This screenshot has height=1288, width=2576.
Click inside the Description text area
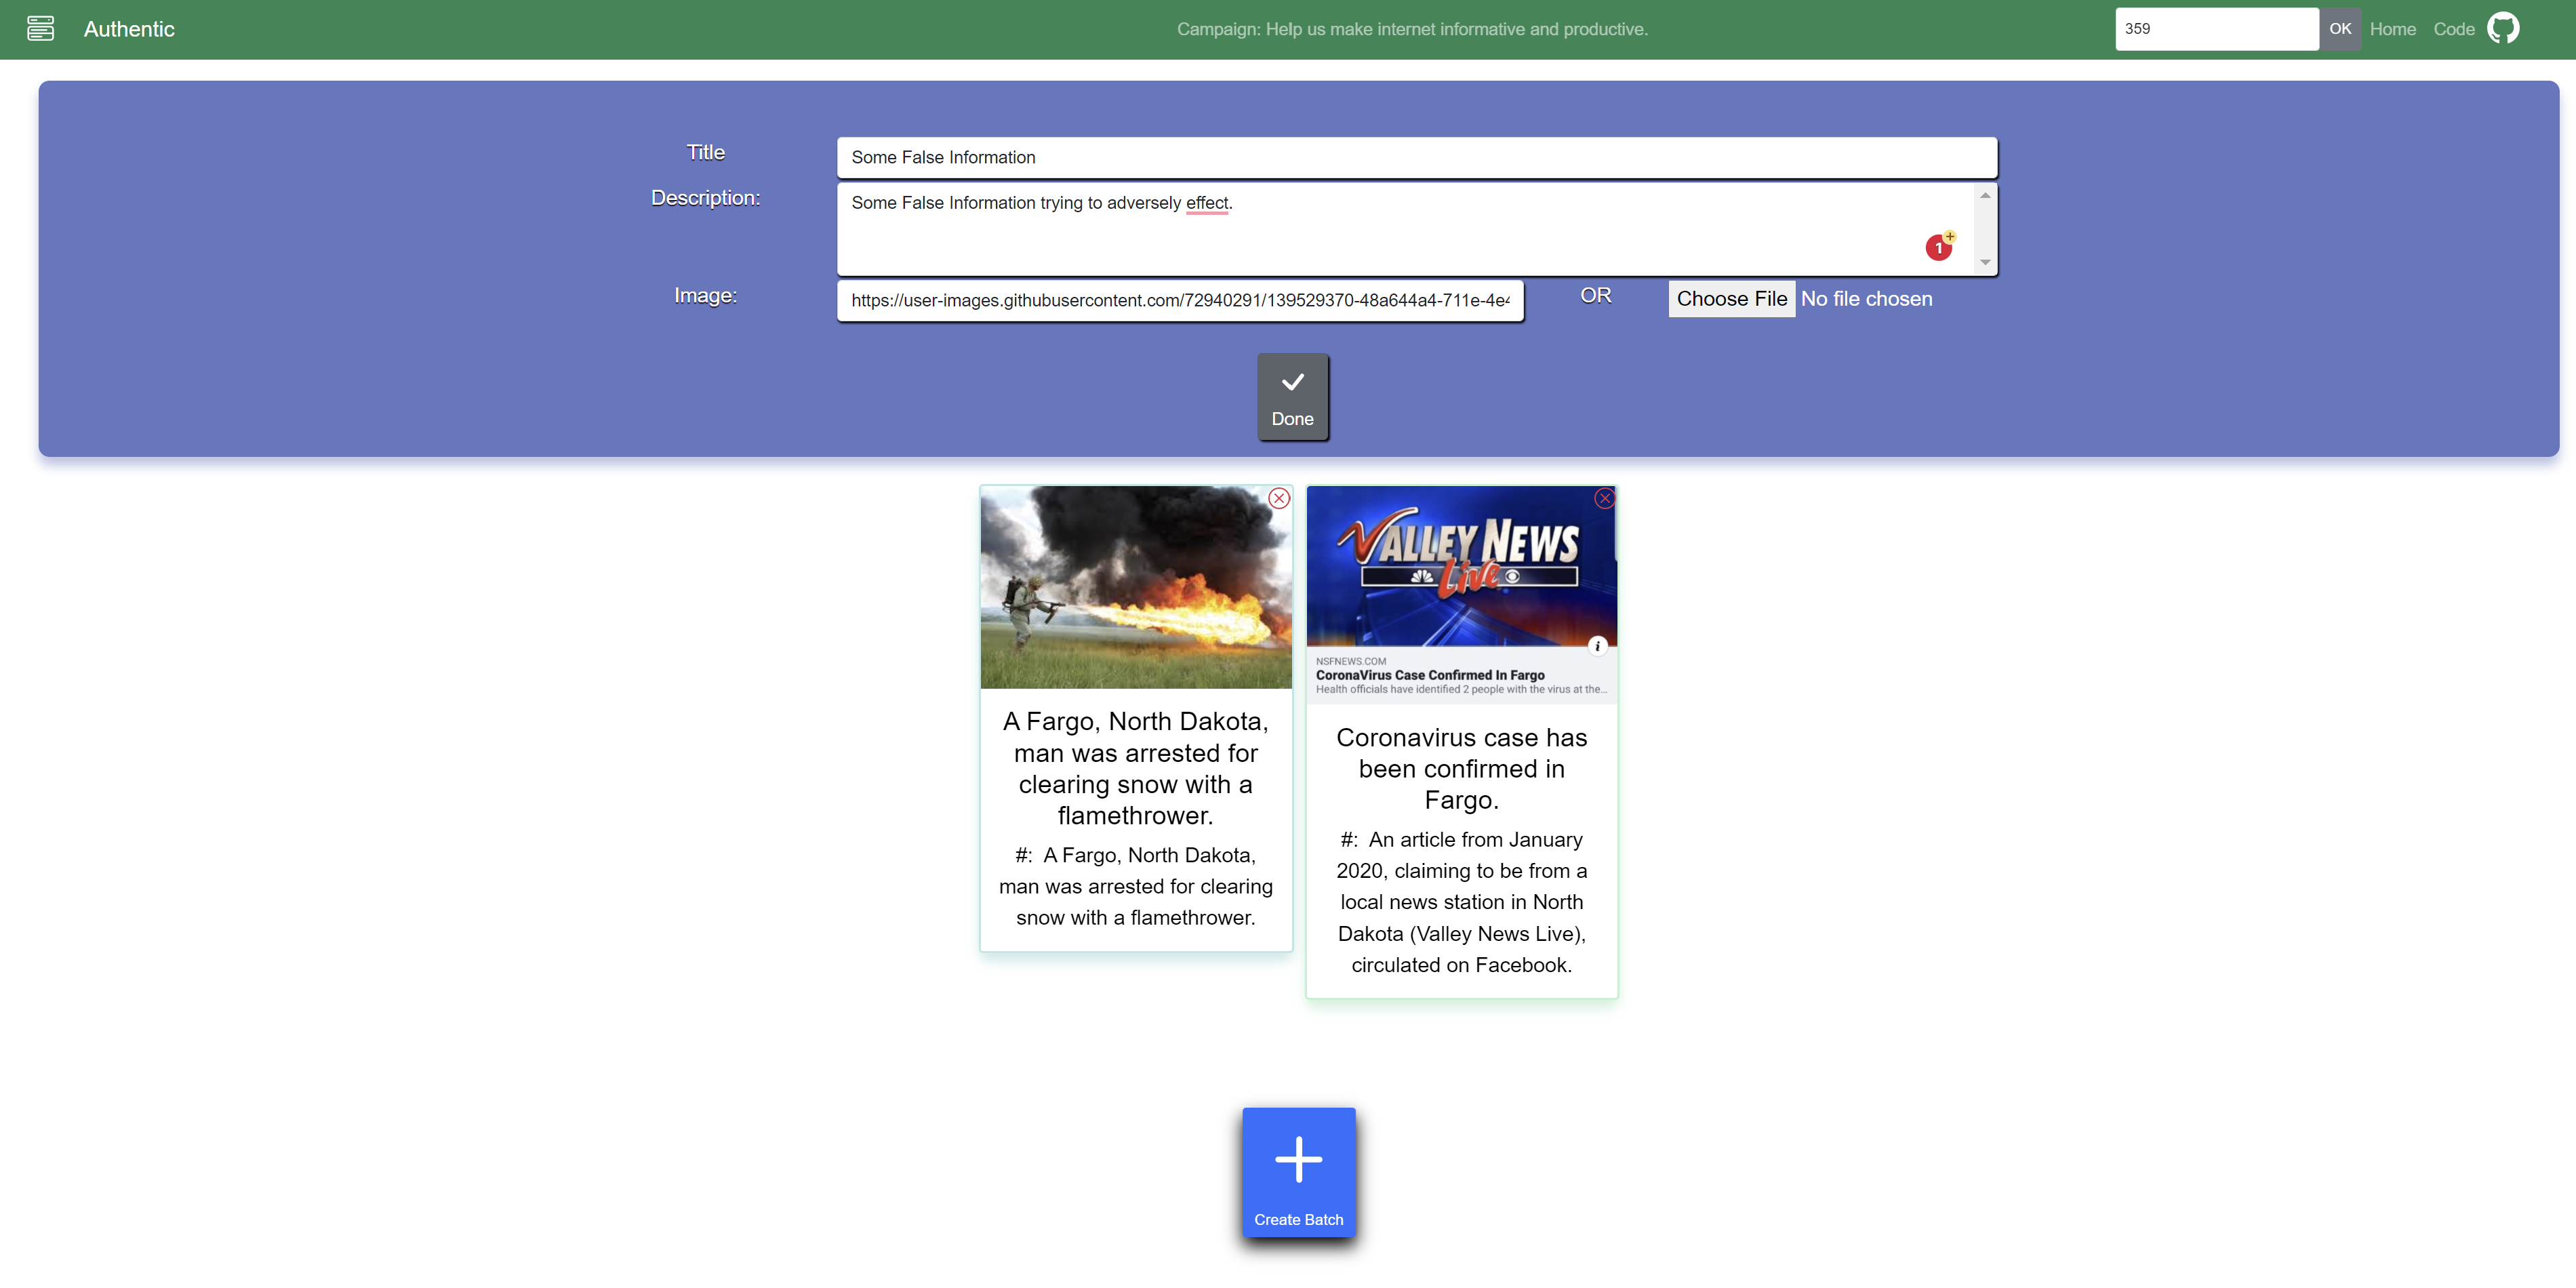click(x=1400, y=228)
